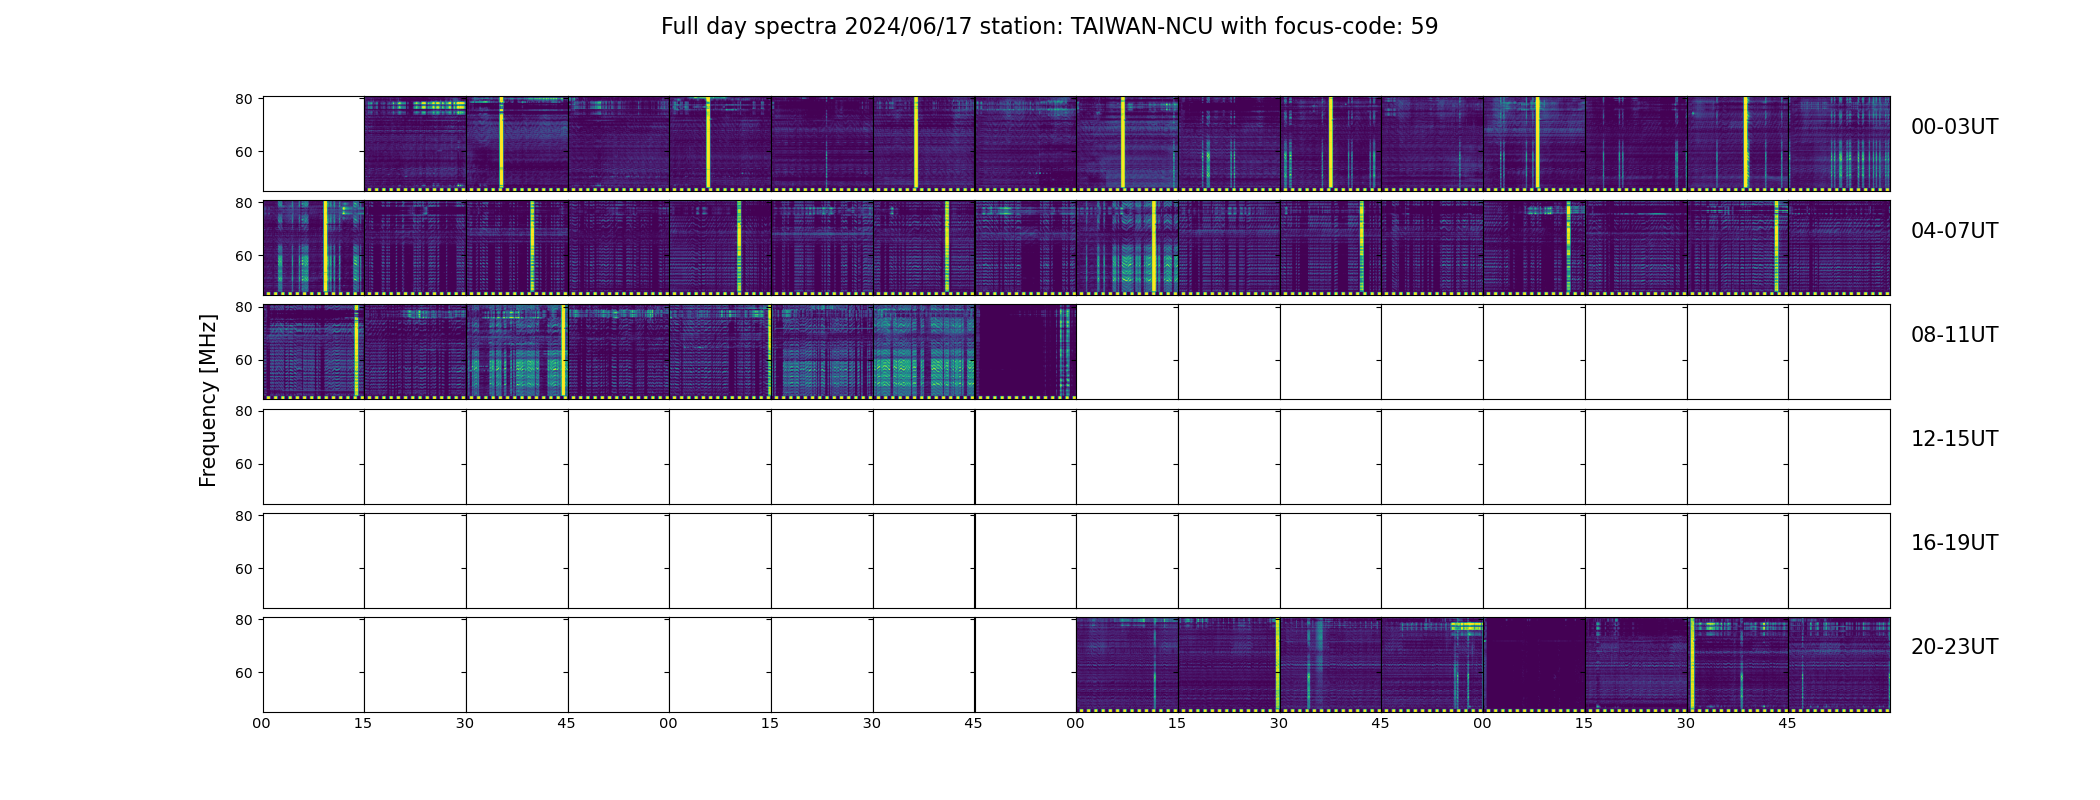2100x800 pixels.
Task: Select the "12-15UT" row label
Action: 1954,439
